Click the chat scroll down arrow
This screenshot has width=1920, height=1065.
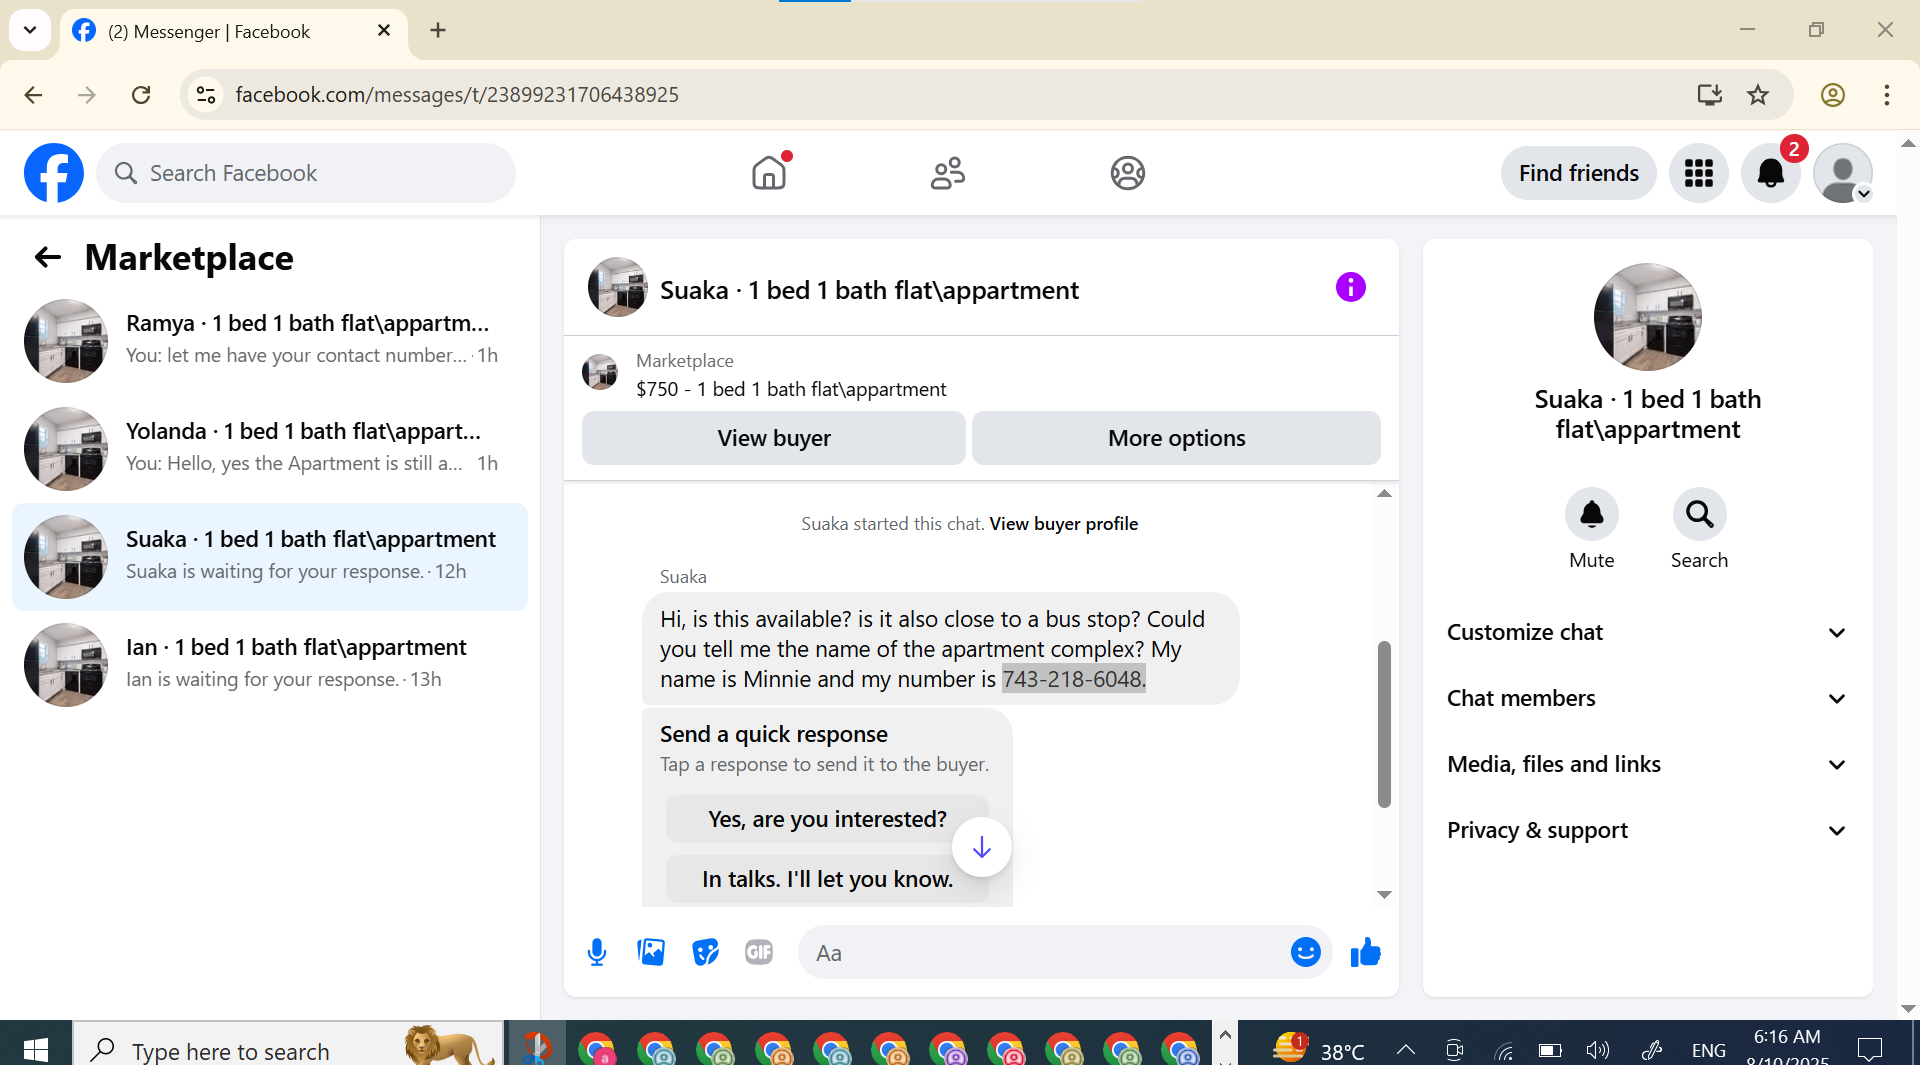[x=1384, y=895]
